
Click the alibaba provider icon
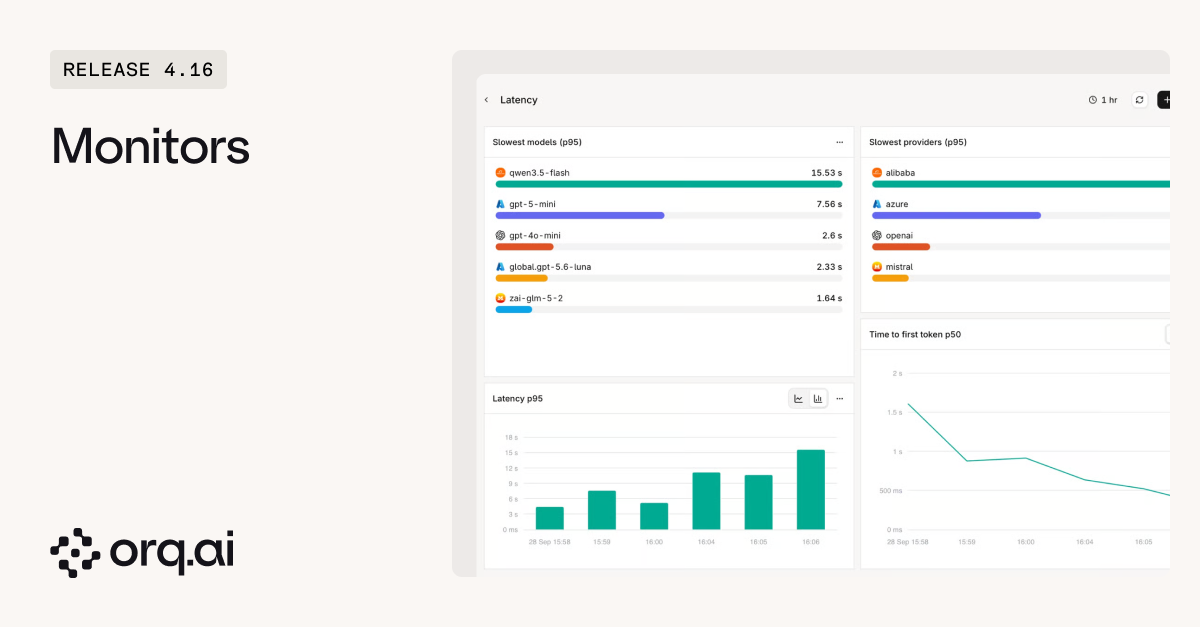[877, 173]
